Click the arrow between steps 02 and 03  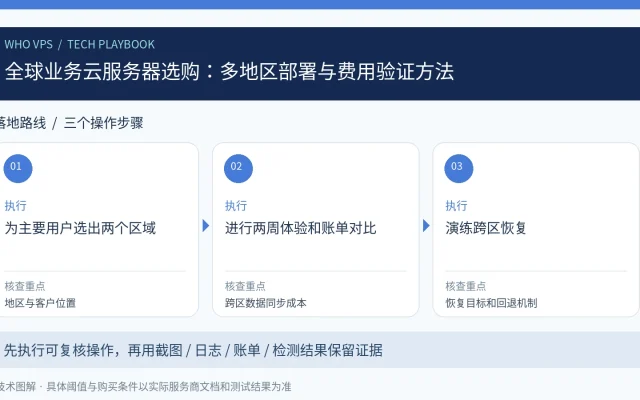click(x=426, y=225)
